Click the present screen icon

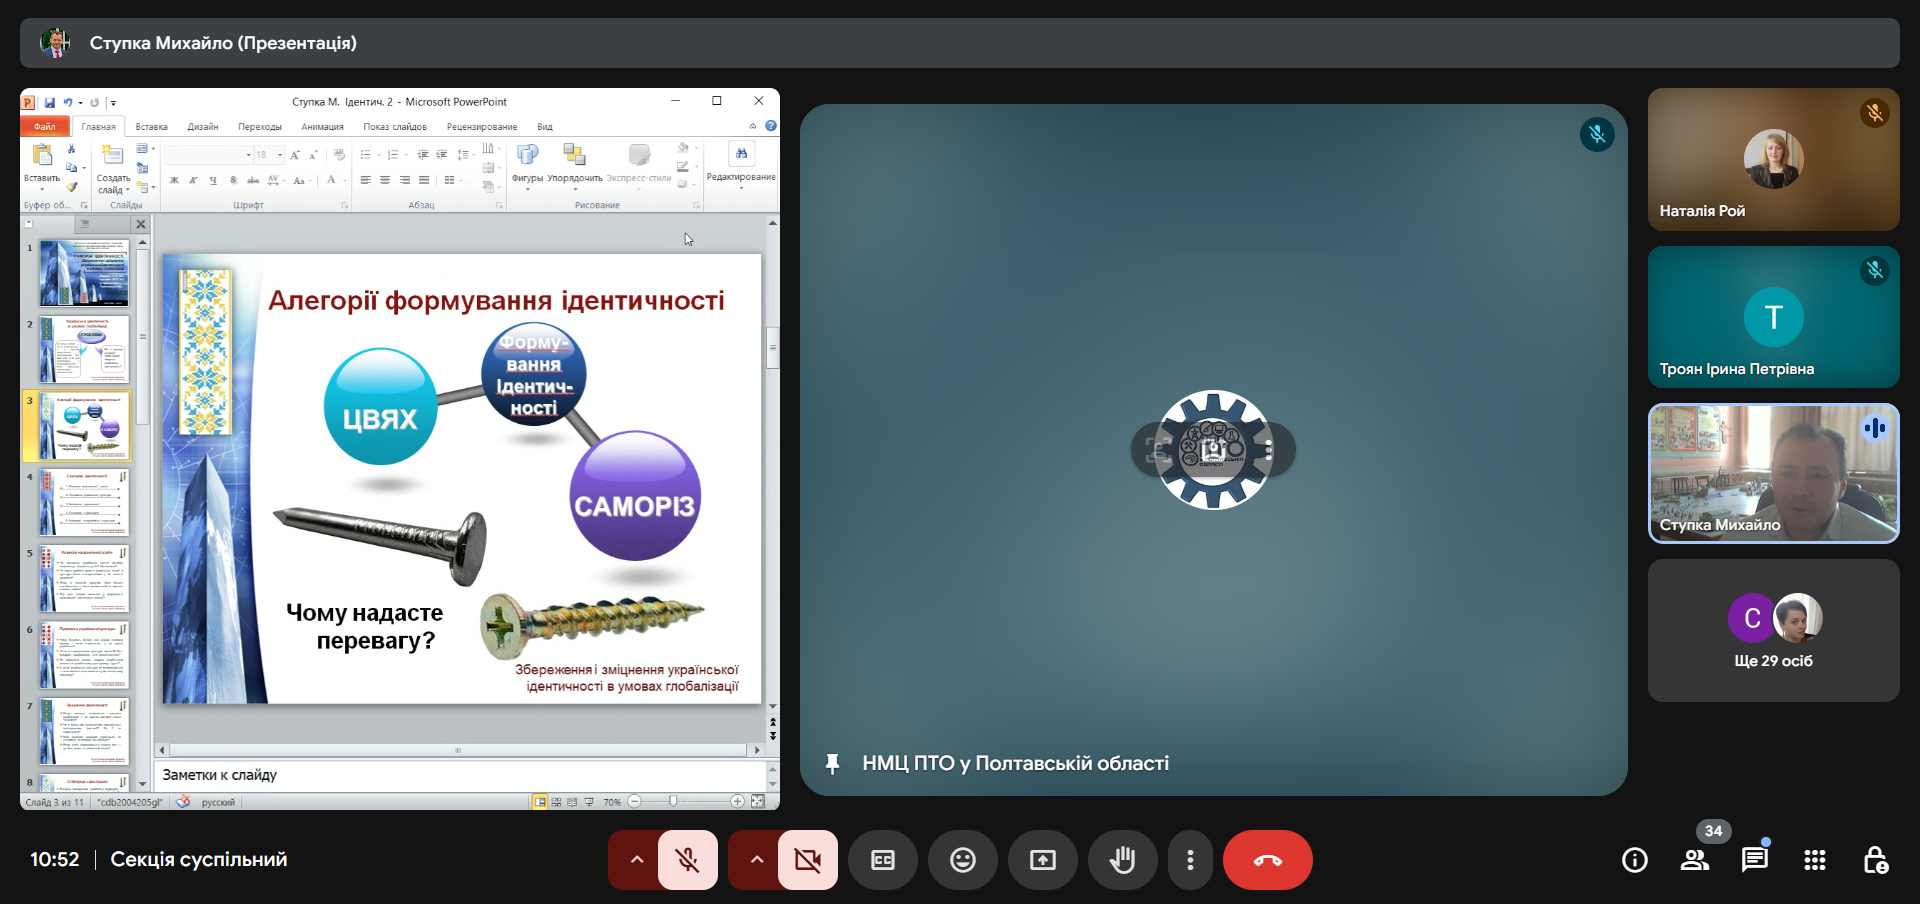[1042, 860]
